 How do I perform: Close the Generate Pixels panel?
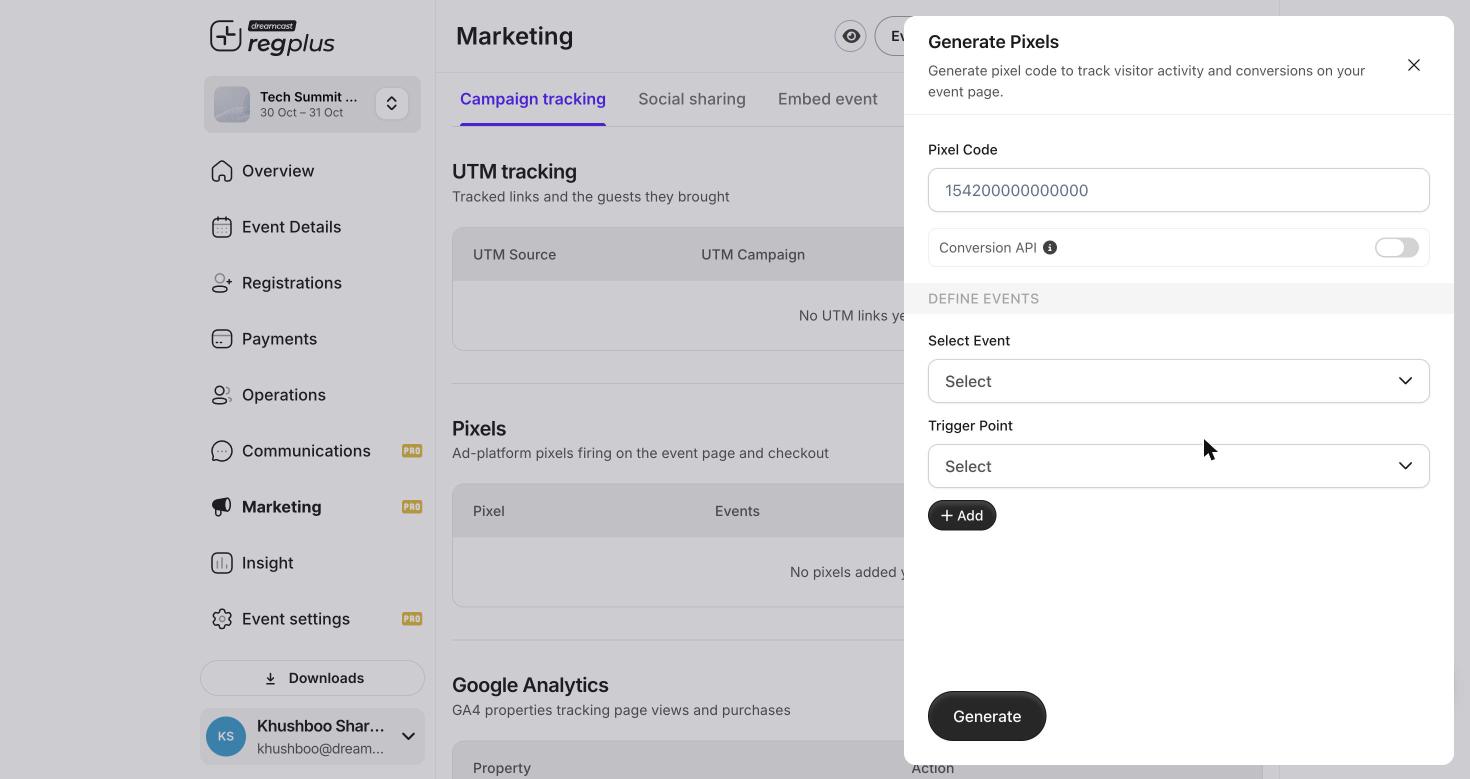(1414, 65)
